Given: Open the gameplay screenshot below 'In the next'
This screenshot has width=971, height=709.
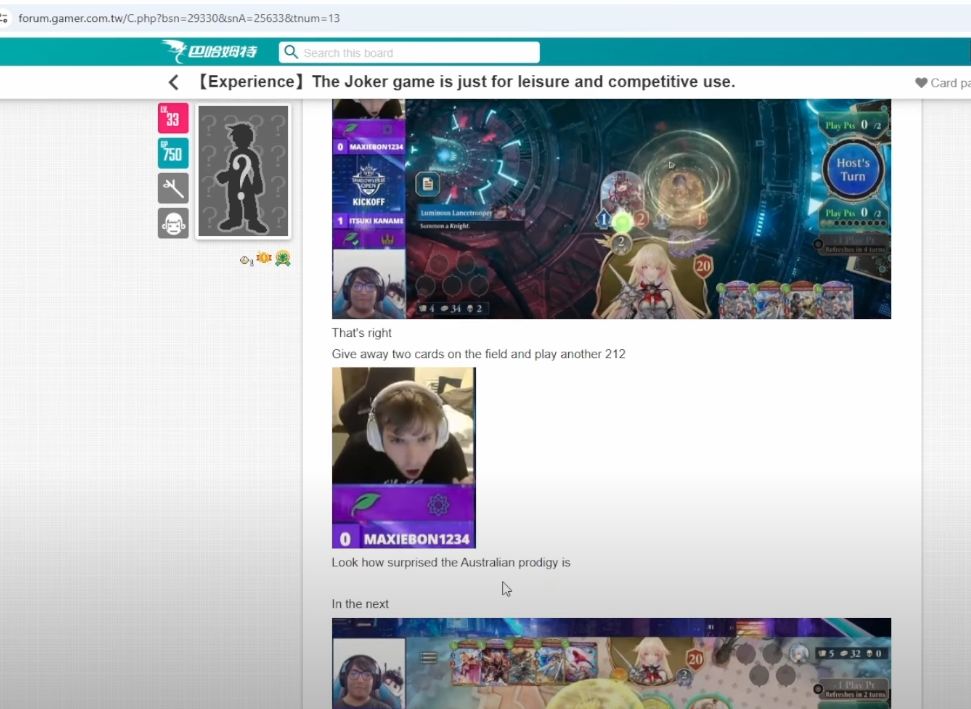Looking at the screenshot, I should tap(611, 663).
